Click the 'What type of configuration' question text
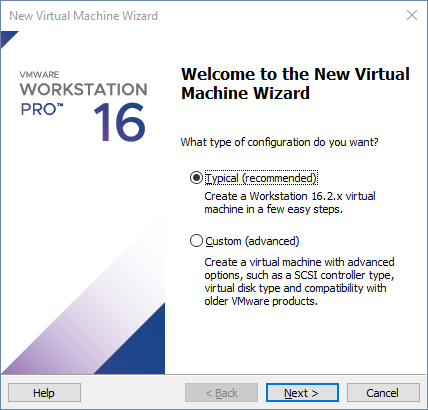This screenshot has width=428, height=410. [x=279, y=142]
